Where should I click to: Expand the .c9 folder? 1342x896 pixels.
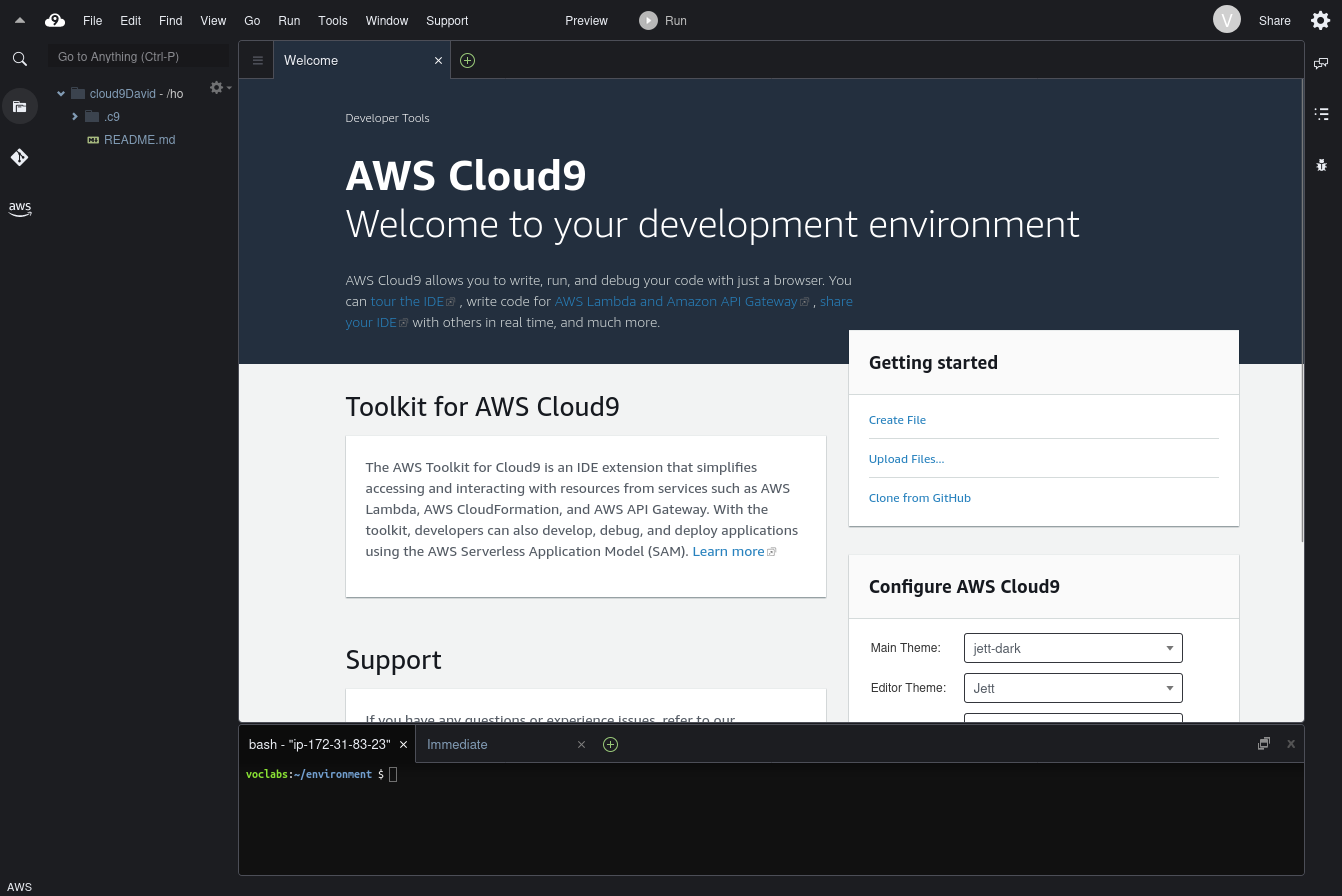[75, 116]
